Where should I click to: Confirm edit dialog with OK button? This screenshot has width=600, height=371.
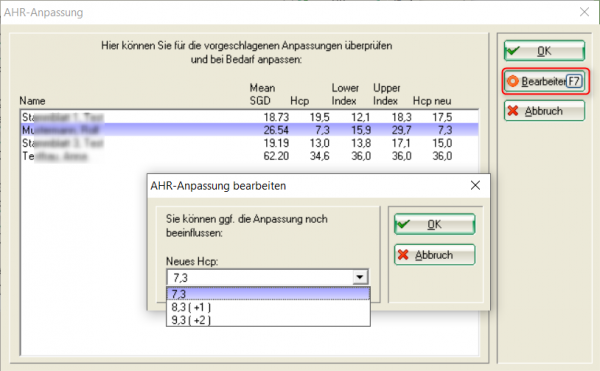pyautogui.click(x=434, y=224)
